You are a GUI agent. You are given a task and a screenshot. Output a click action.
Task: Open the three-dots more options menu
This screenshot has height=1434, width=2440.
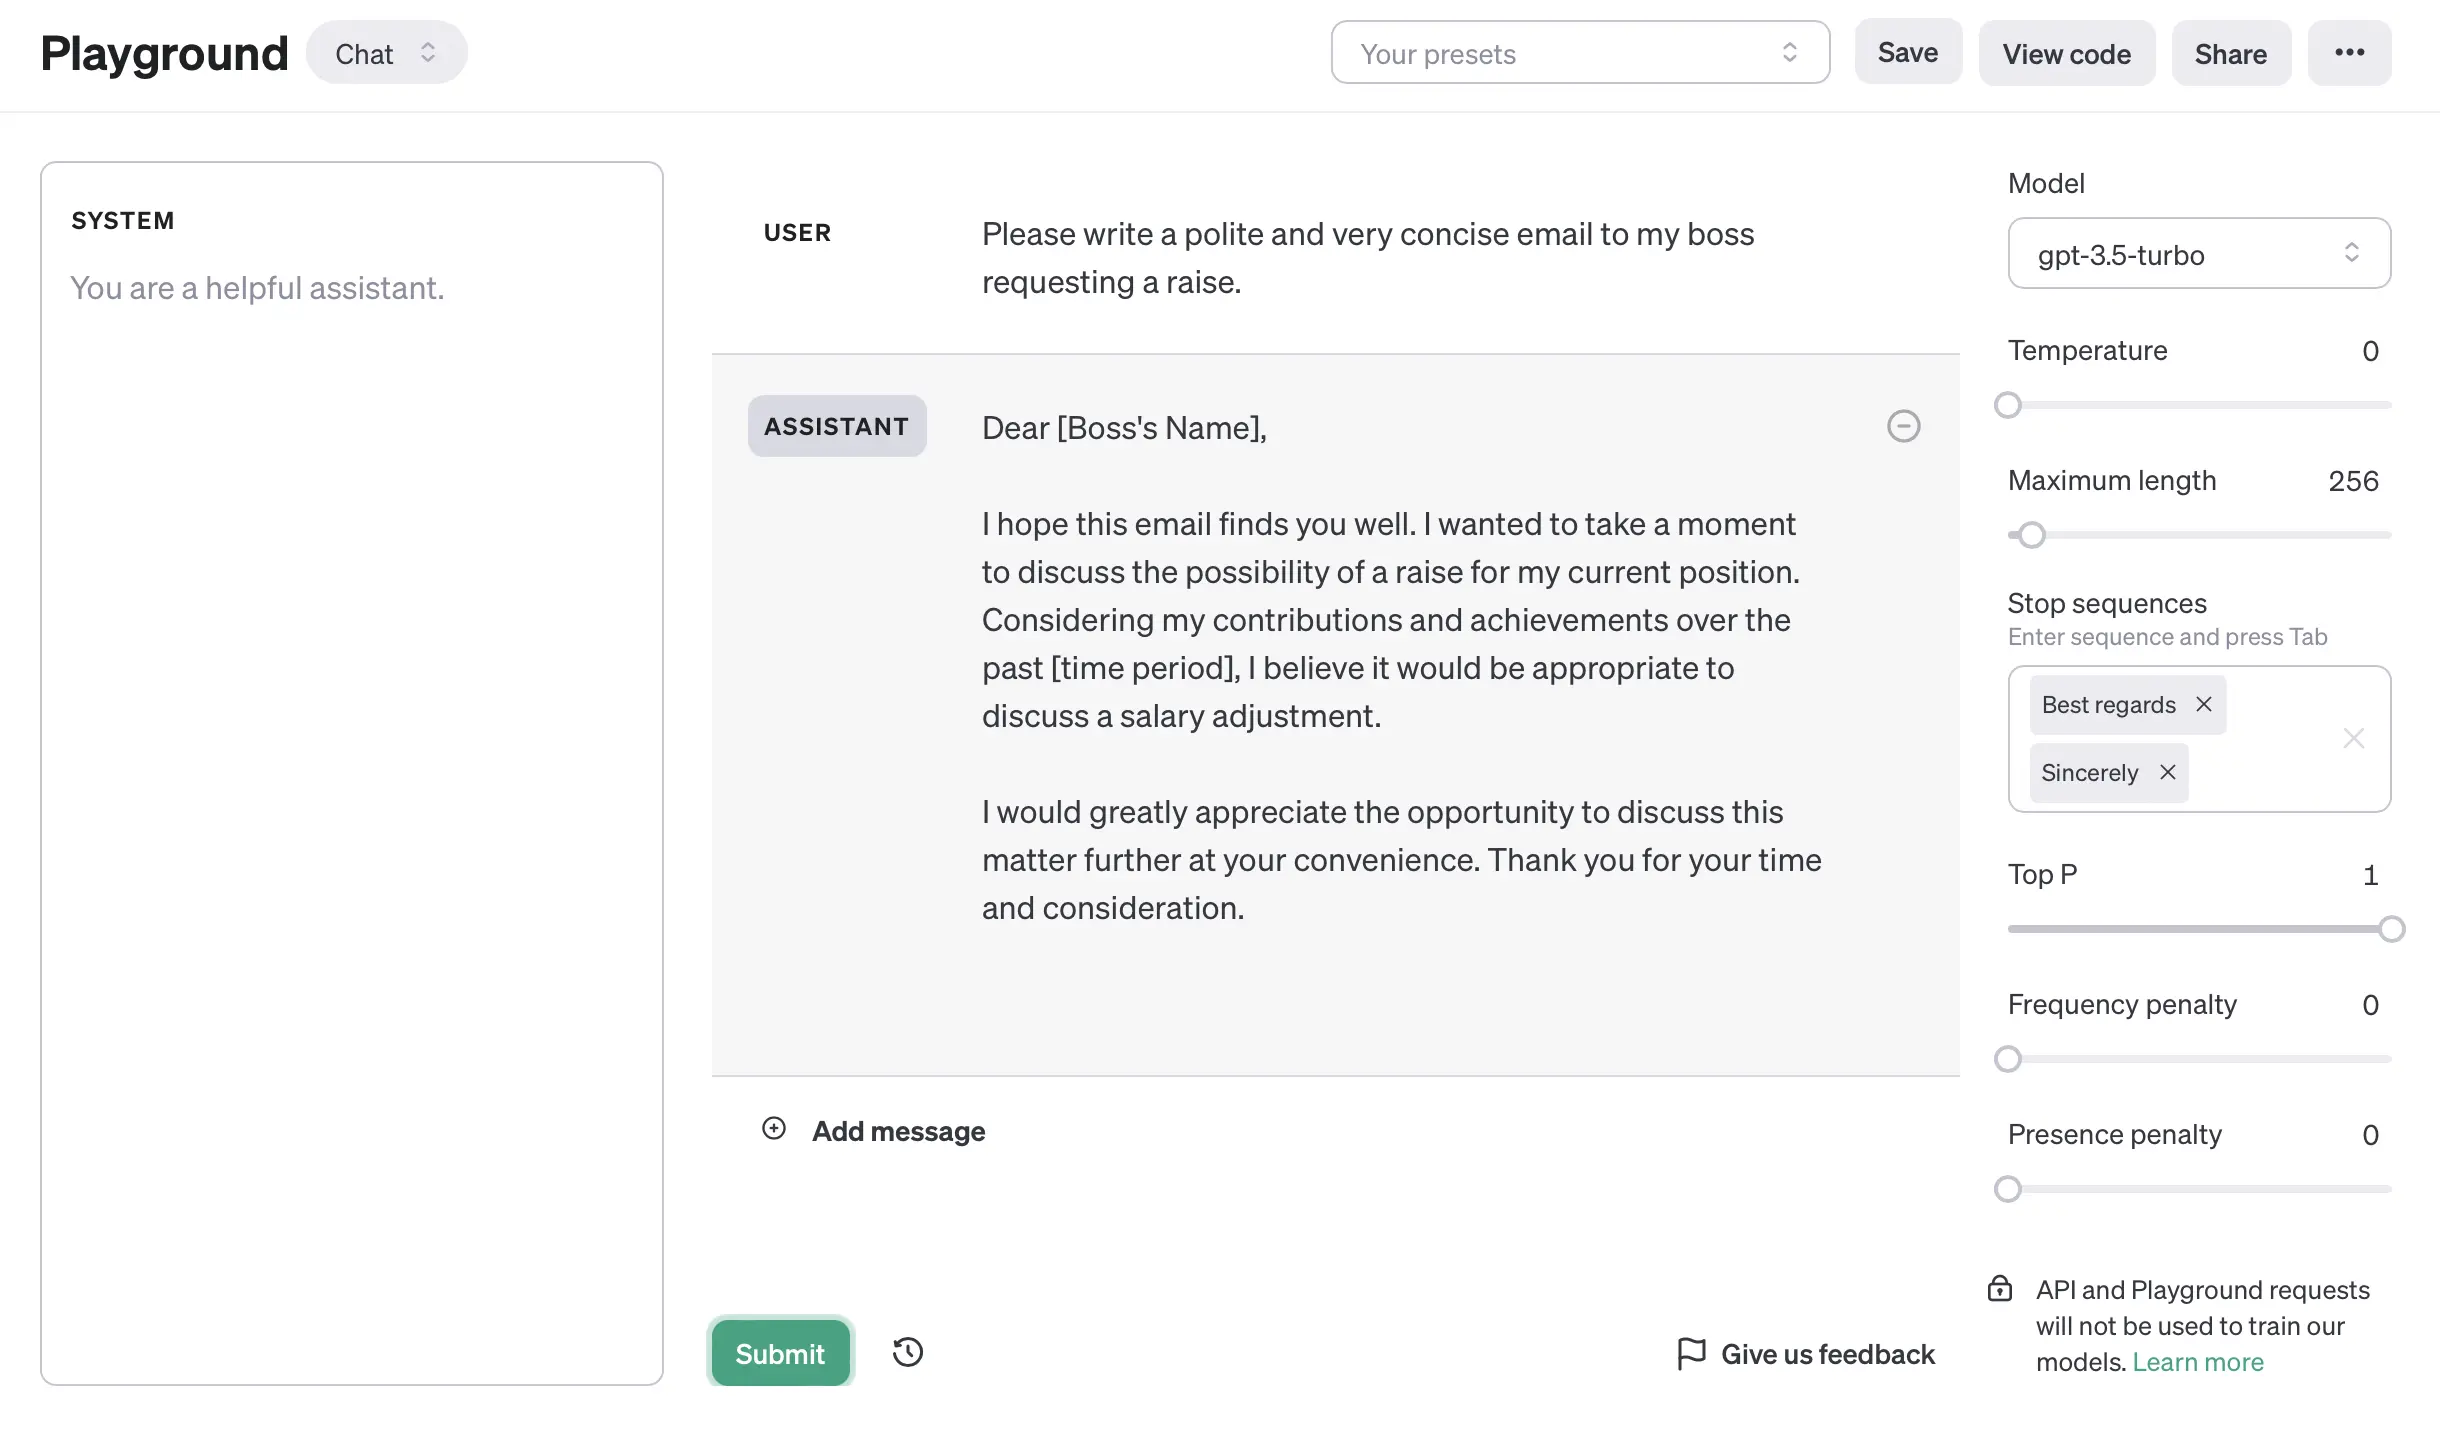click(2349, 53)
